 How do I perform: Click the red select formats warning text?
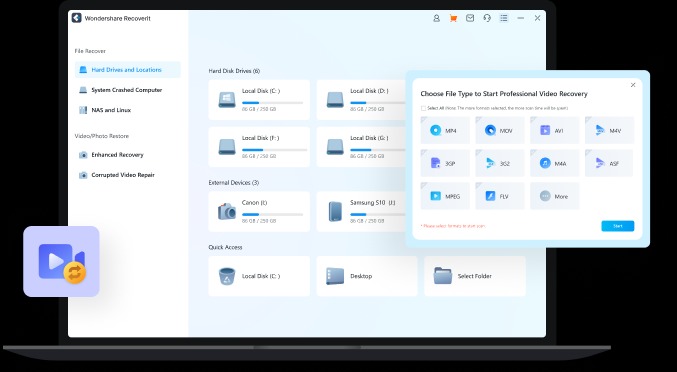coord(453,226)
